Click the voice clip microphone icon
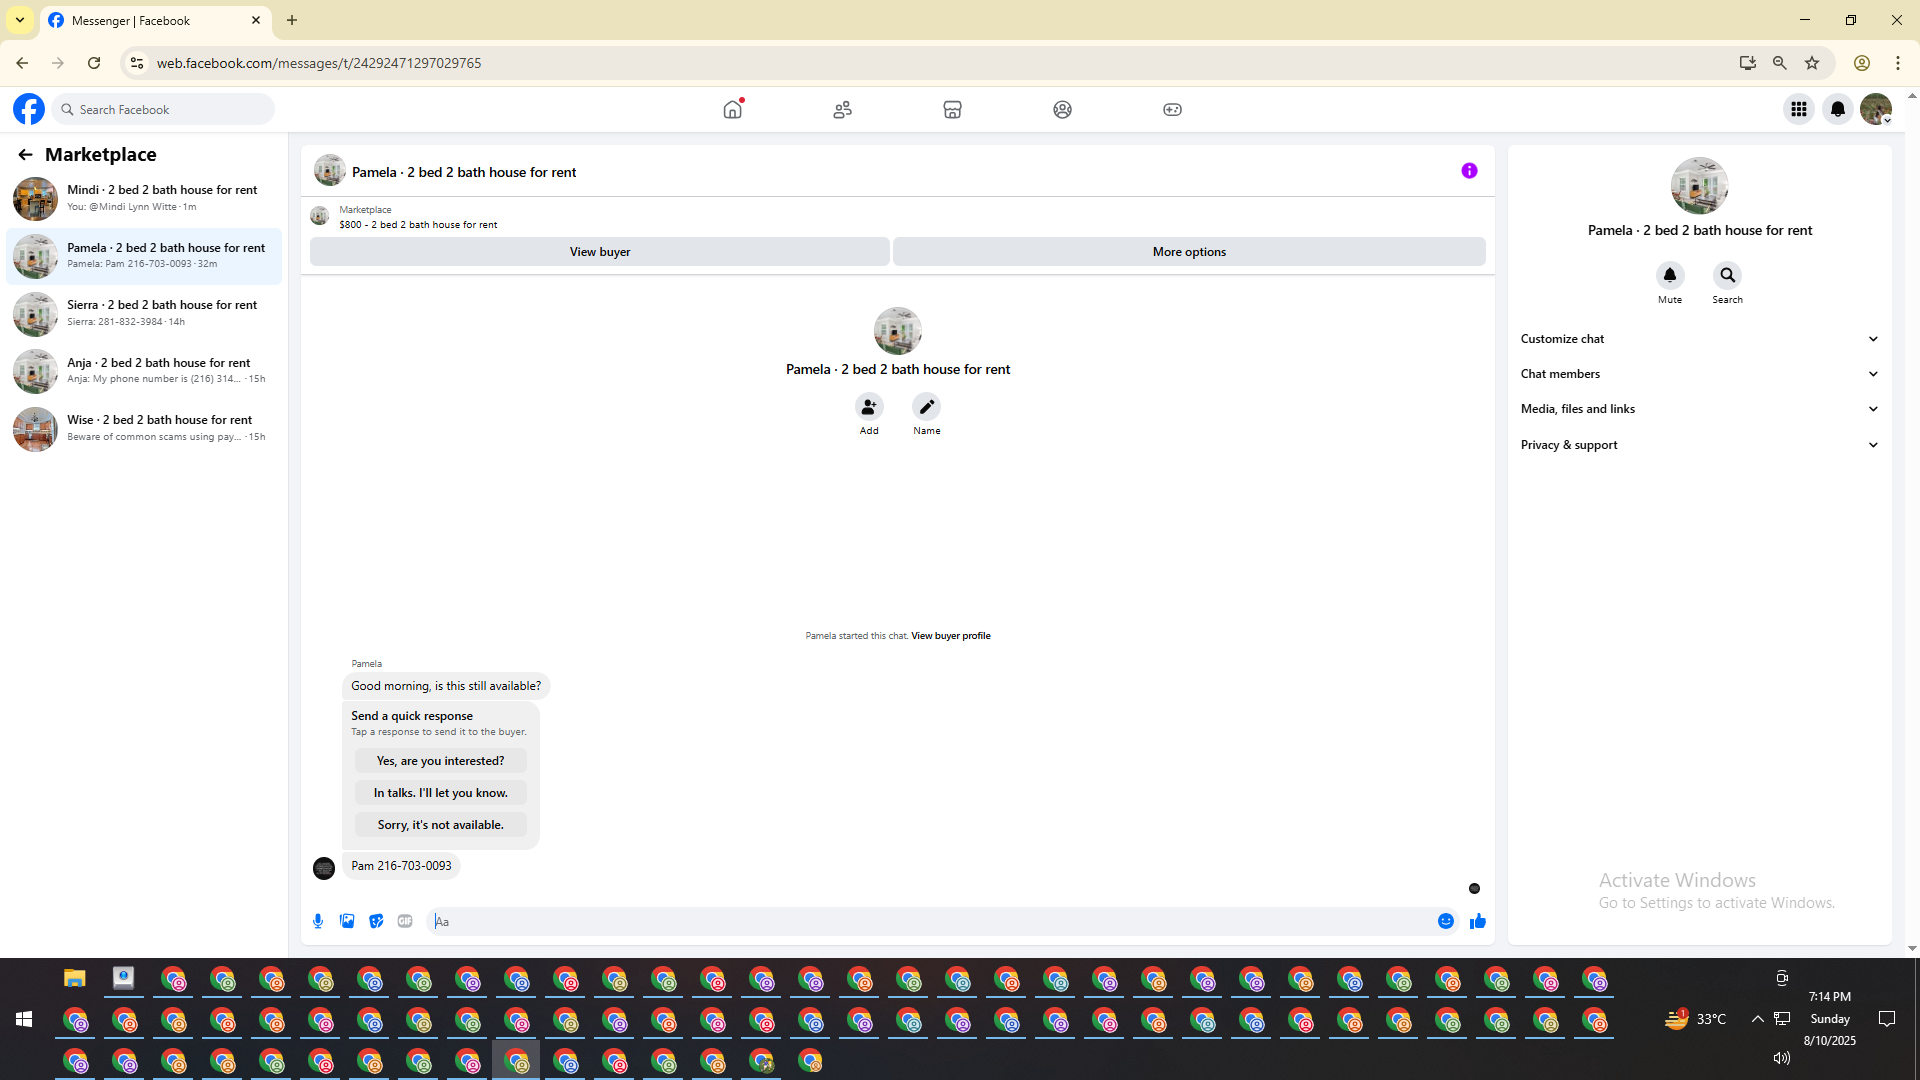 coord(318,921)
